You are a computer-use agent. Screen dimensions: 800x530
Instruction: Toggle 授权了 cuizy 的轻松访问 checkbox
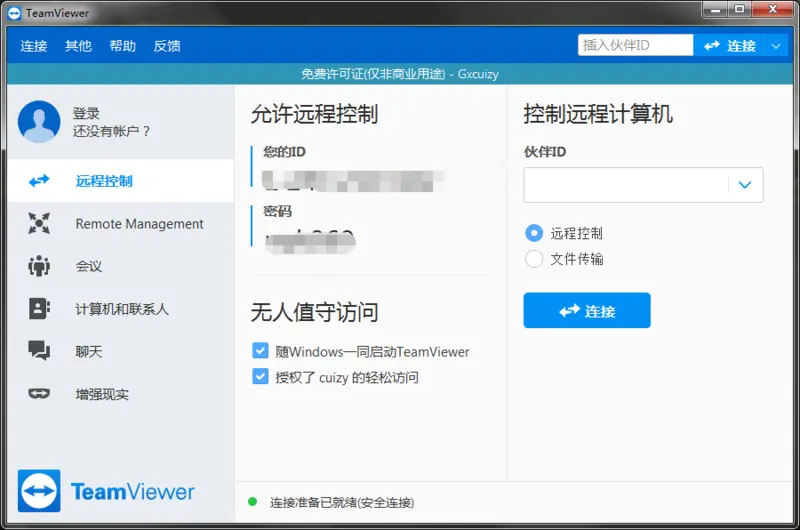260,376
